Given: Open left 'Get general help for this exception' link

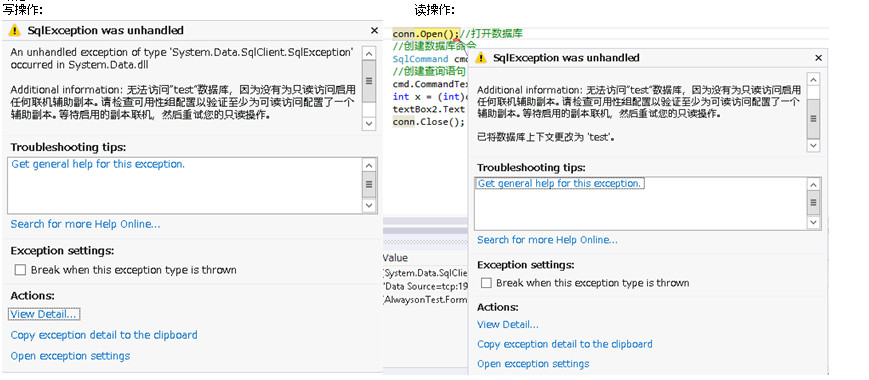Looking at the screenshot, I should [98, 164].
